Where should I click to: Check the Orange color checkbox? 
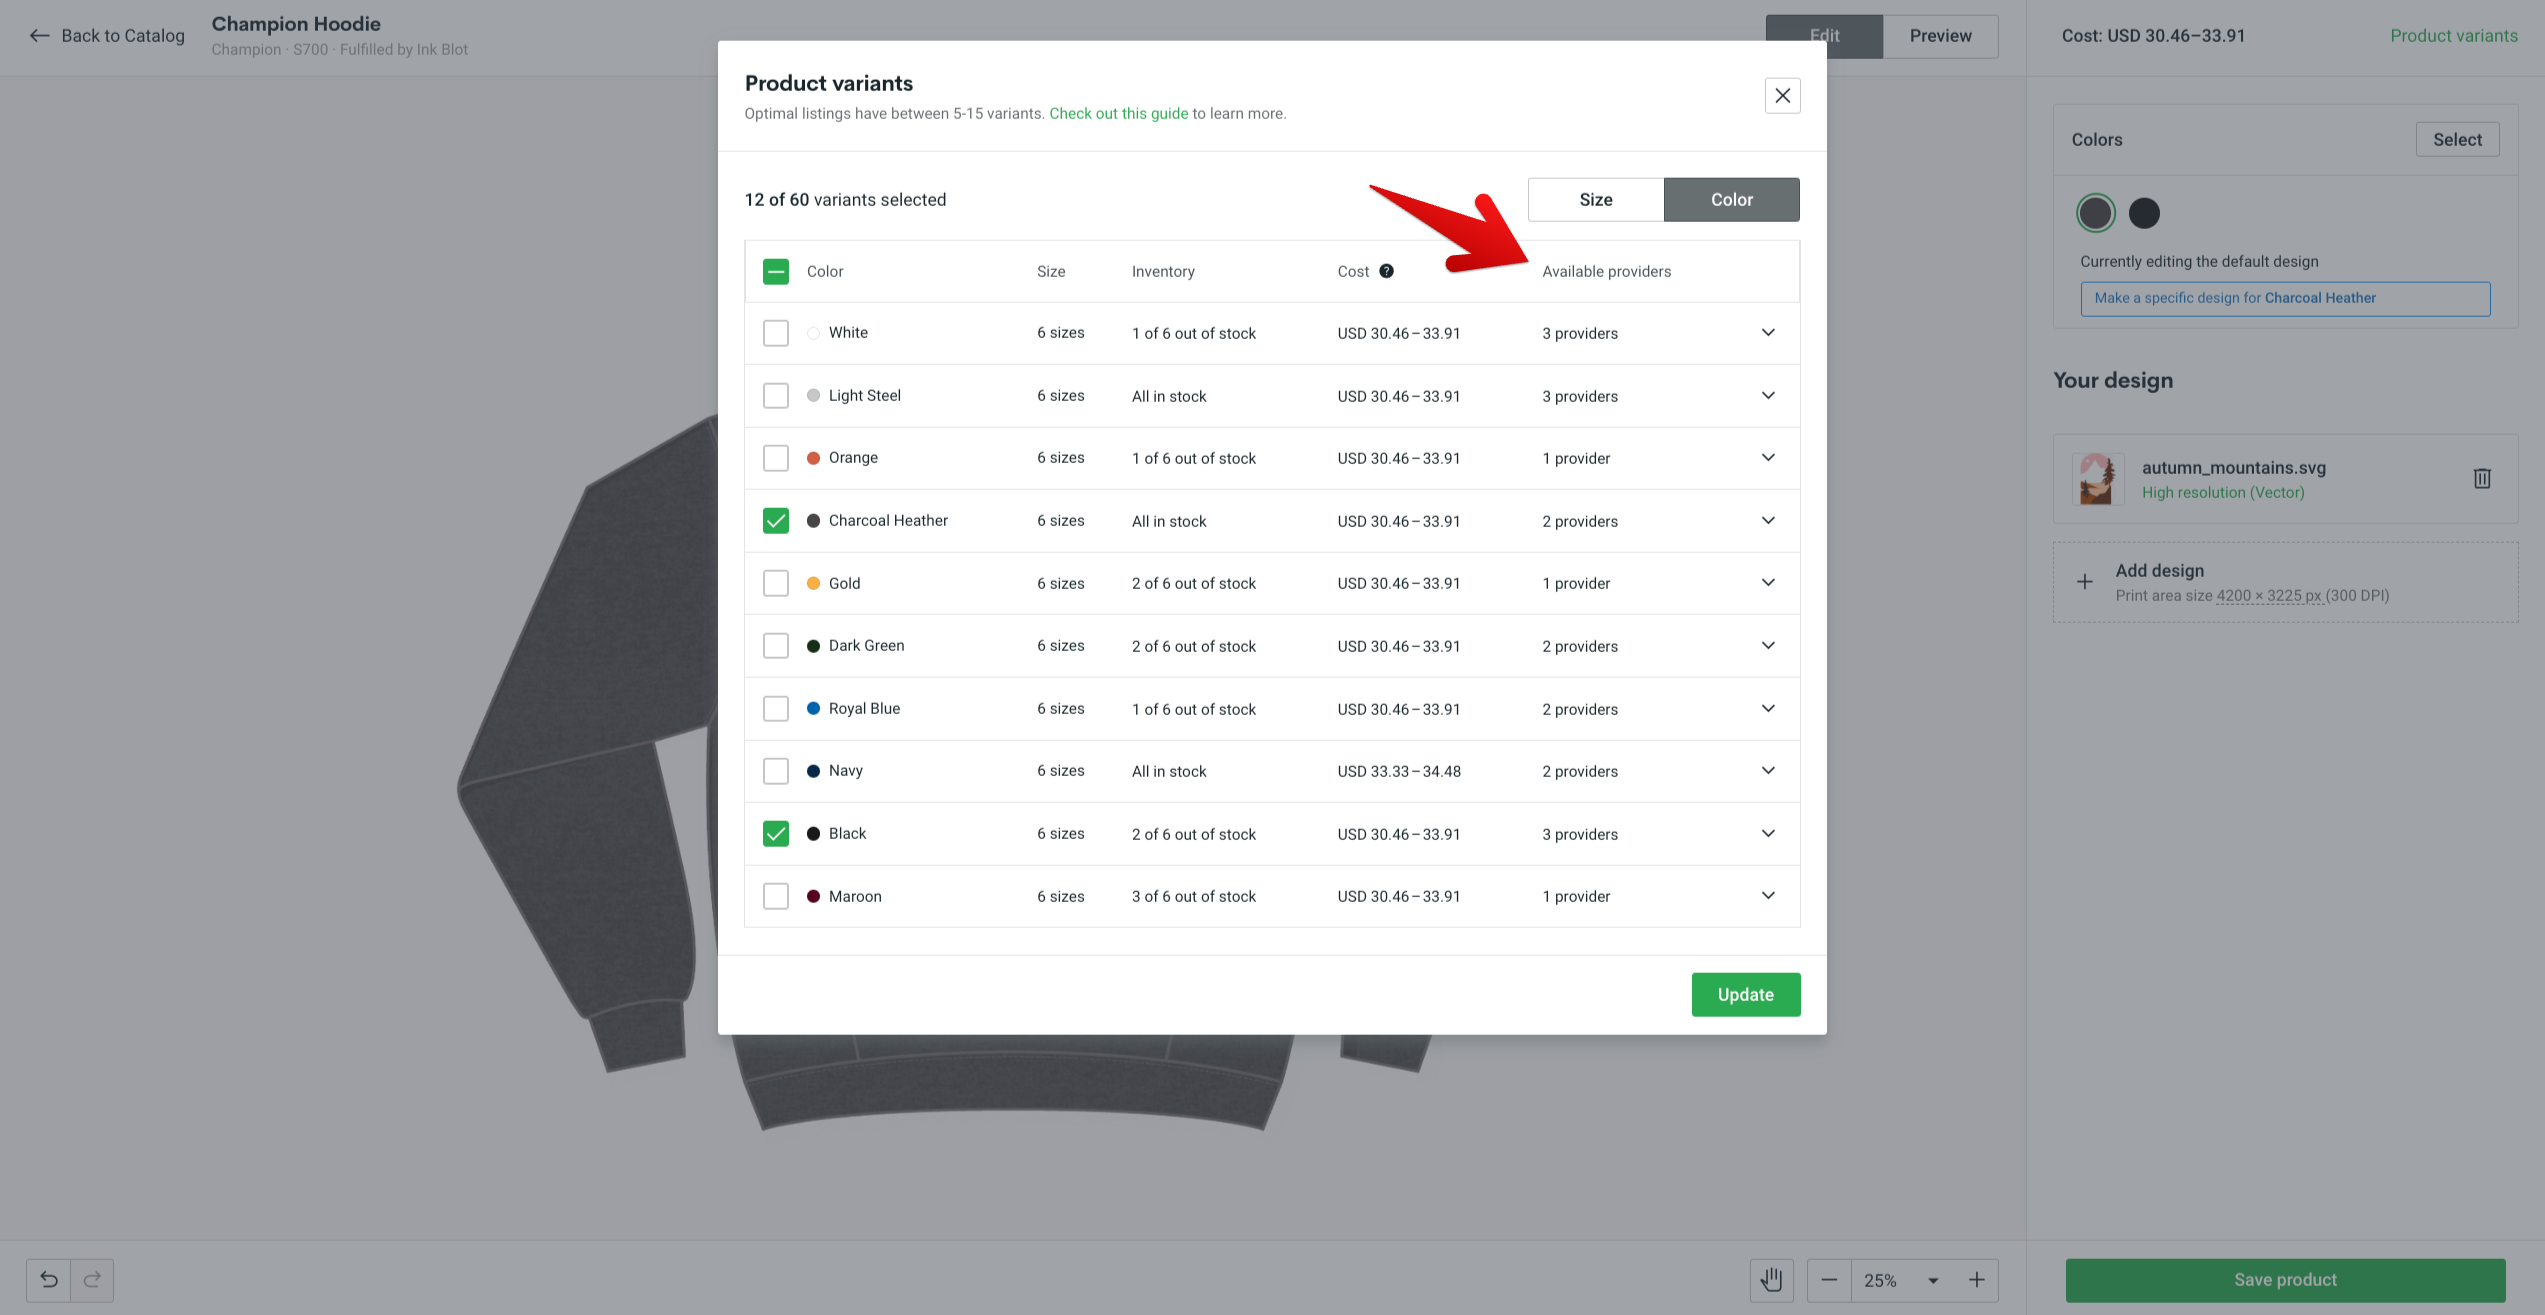pos(776,458)
